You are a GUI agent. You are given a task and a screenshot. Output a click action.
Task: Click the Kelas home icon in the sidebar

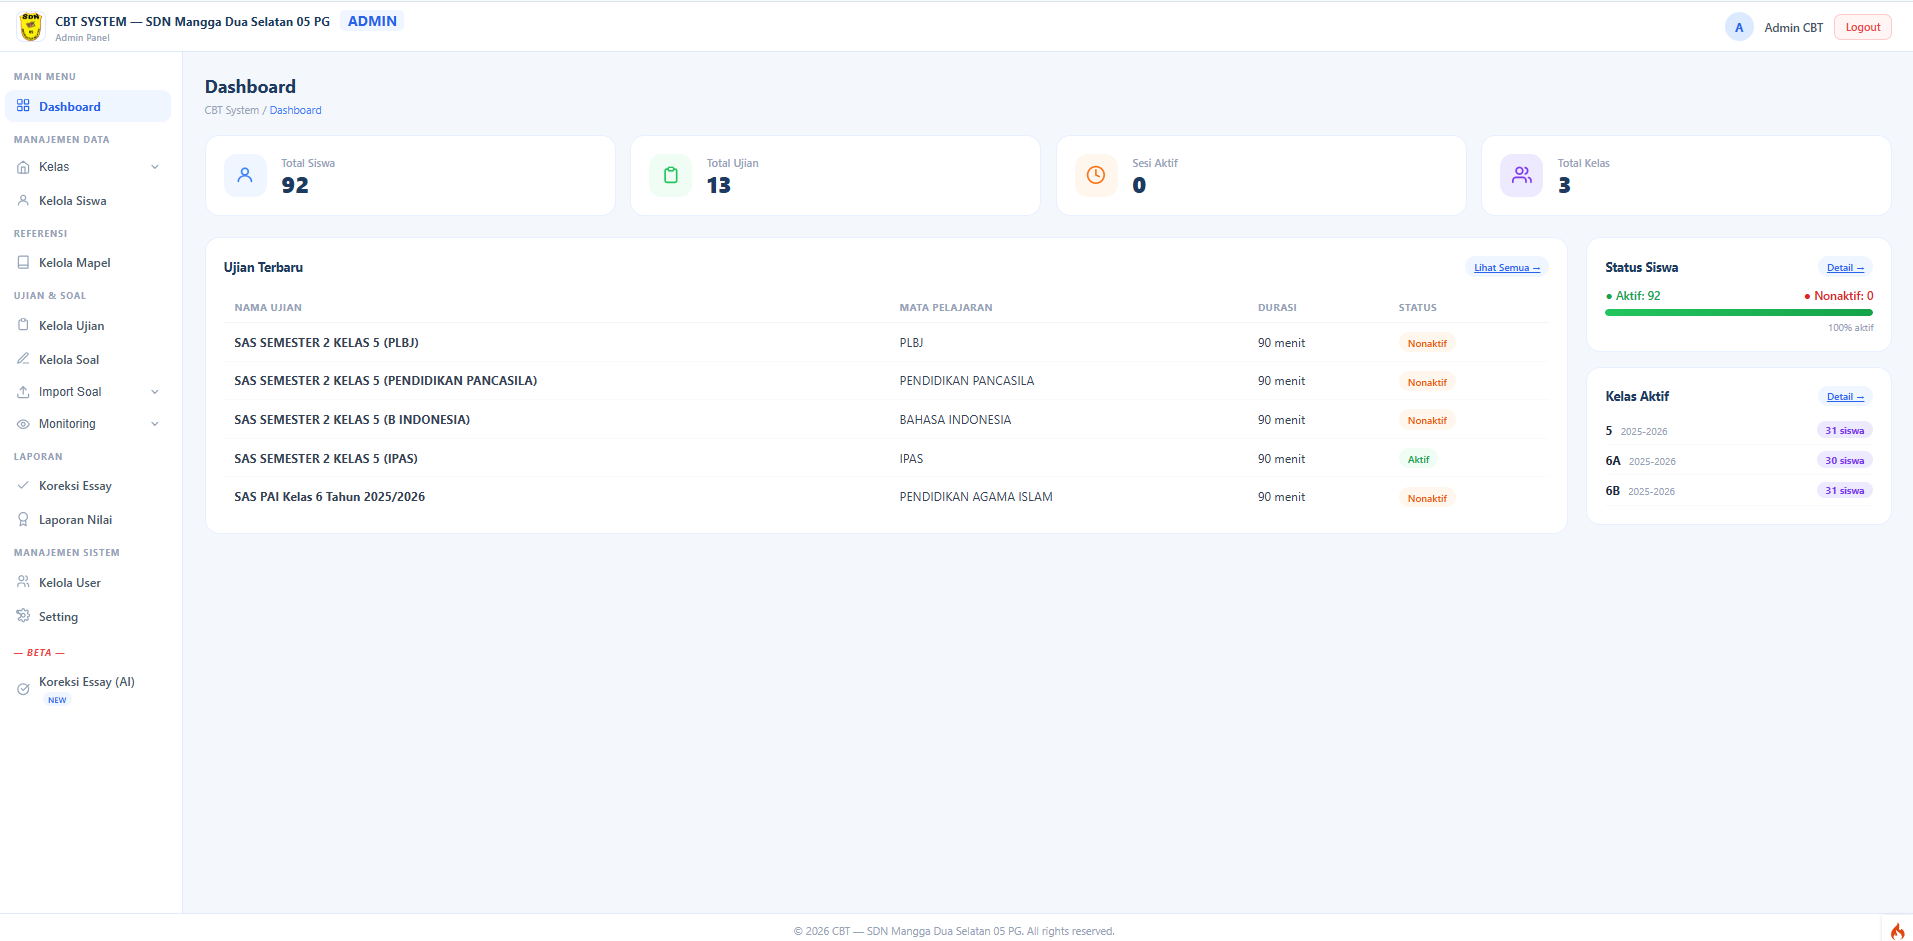click(23, 167)
